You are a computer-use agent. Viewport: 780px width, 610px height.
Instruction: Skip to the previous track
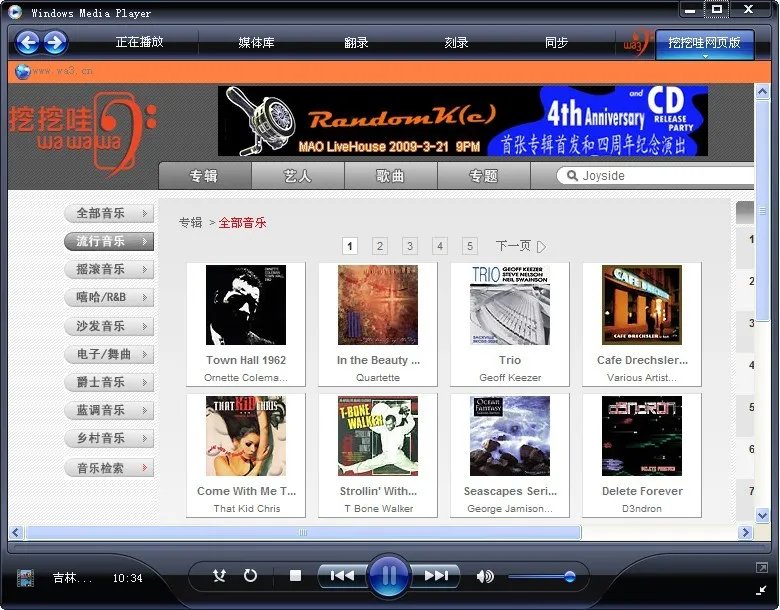coord(342,576)
